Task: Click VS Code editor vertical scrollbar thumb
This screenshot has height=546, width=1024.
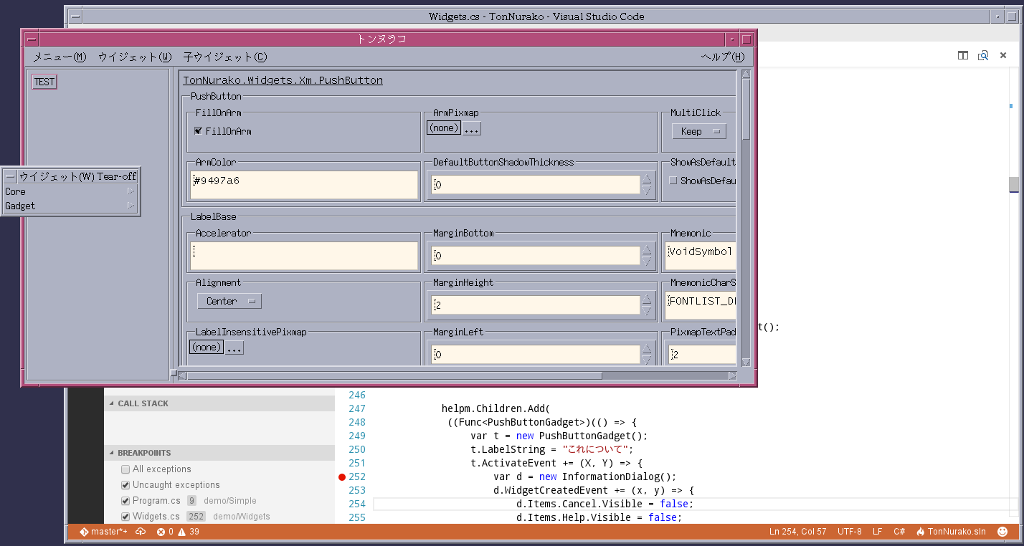Action: pos(1014,184)
